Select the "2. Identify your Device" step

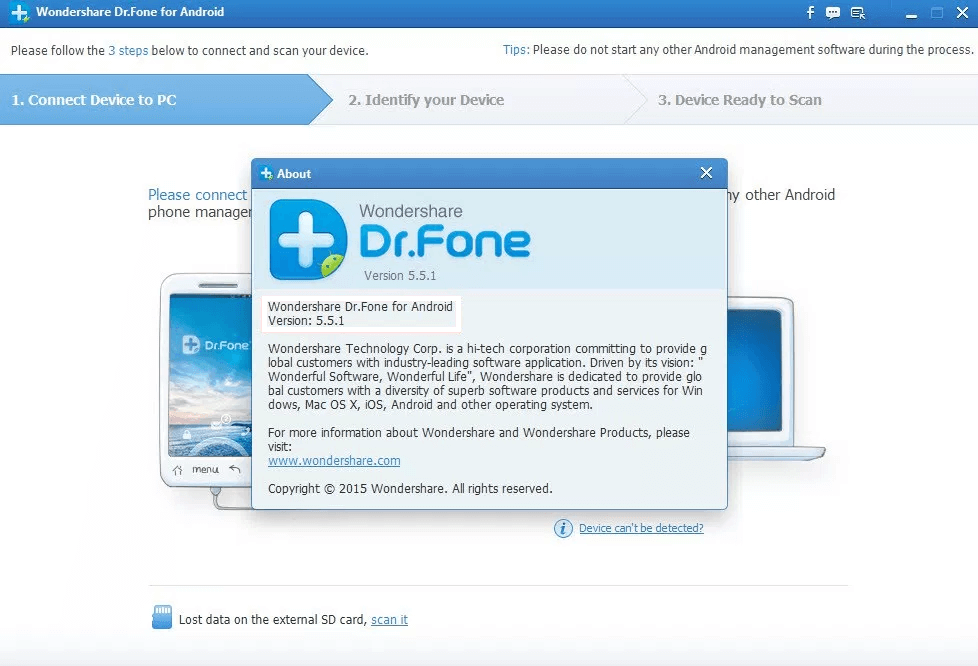pyautogui.click(x=426, y=100)
